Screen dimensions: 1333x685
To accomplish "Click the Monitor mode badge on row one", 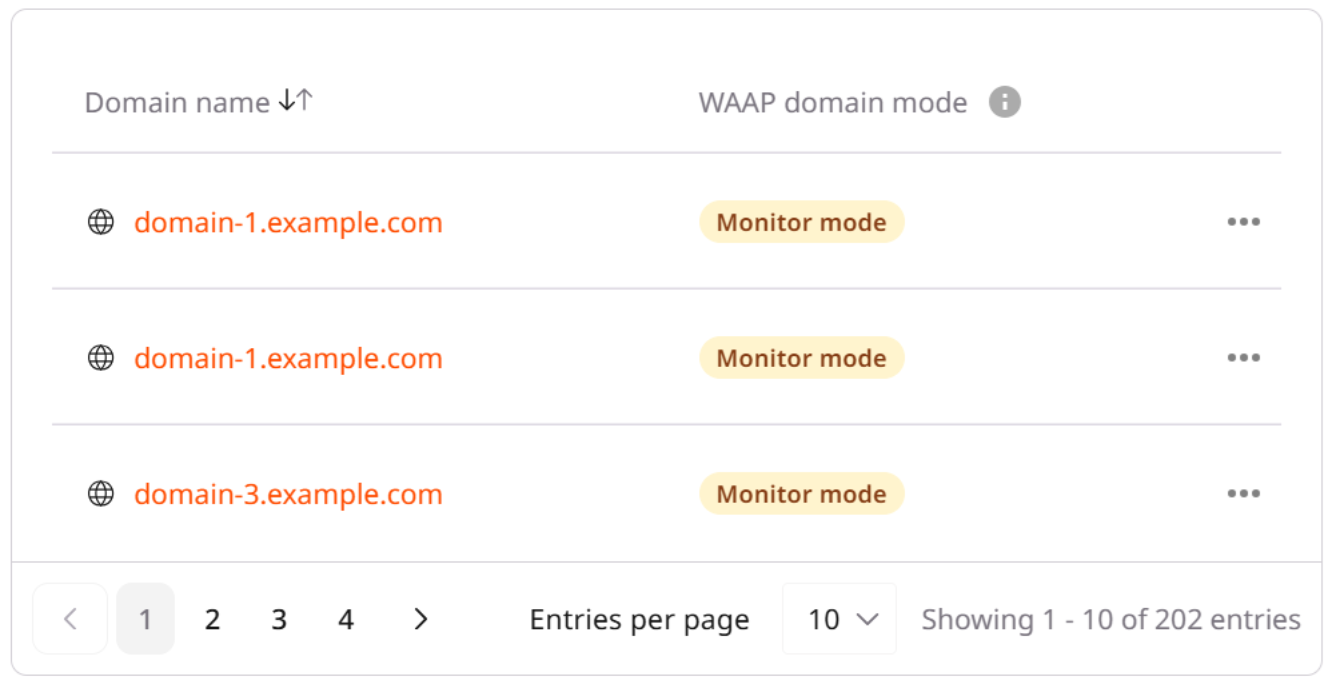I will pos(800,221).
